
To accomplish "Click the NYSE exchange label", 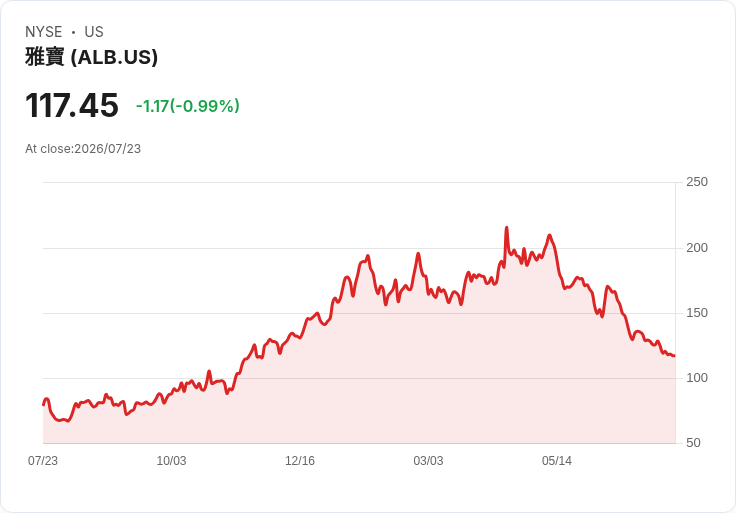I will (x=44, y=32).
